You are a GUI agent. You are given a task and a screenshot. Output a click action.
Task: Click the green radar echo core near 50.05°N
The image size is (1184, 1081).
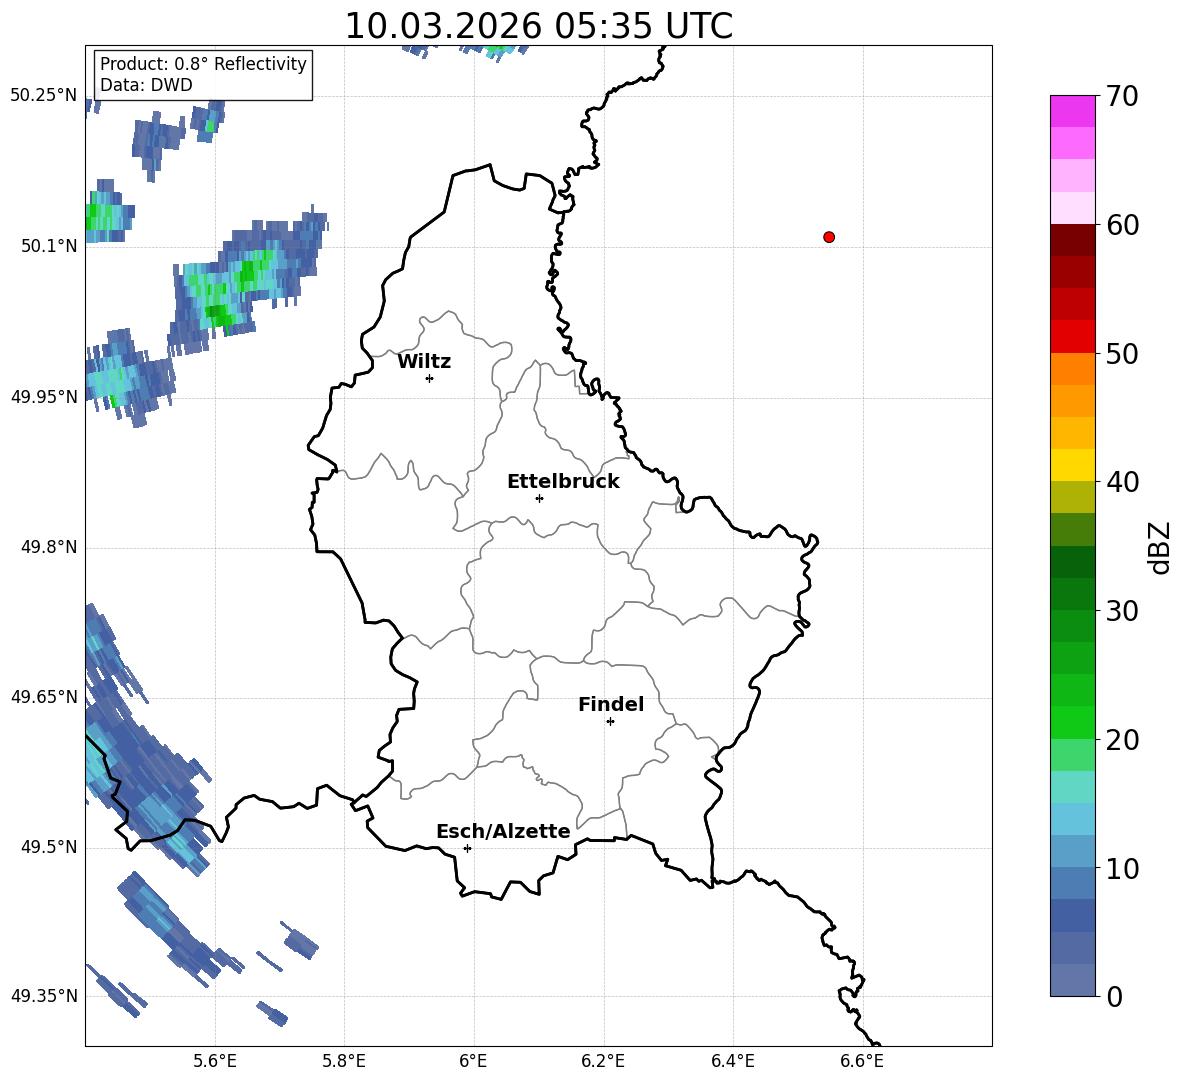[x=220, y=312]
